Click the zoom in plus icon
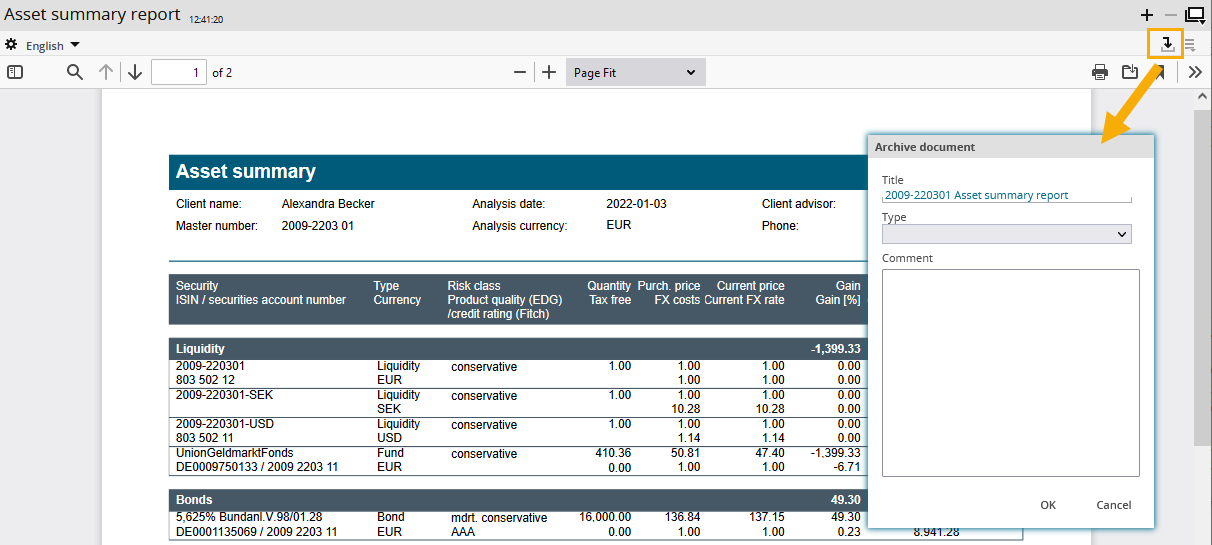Image resolution: width=1212 pixels, height=545 pixels. coord(549,72)
